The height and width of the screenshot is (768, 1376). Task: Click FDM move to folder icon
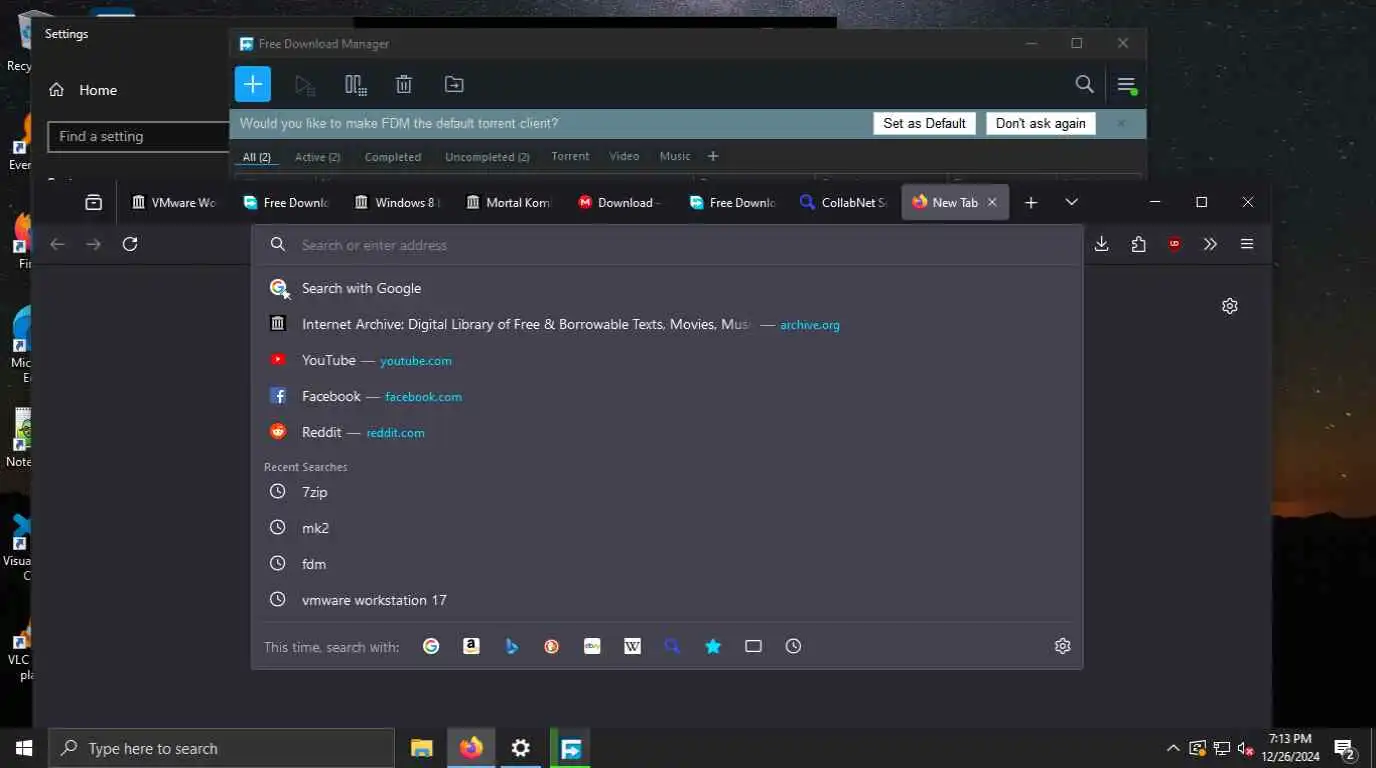(454, 85)
